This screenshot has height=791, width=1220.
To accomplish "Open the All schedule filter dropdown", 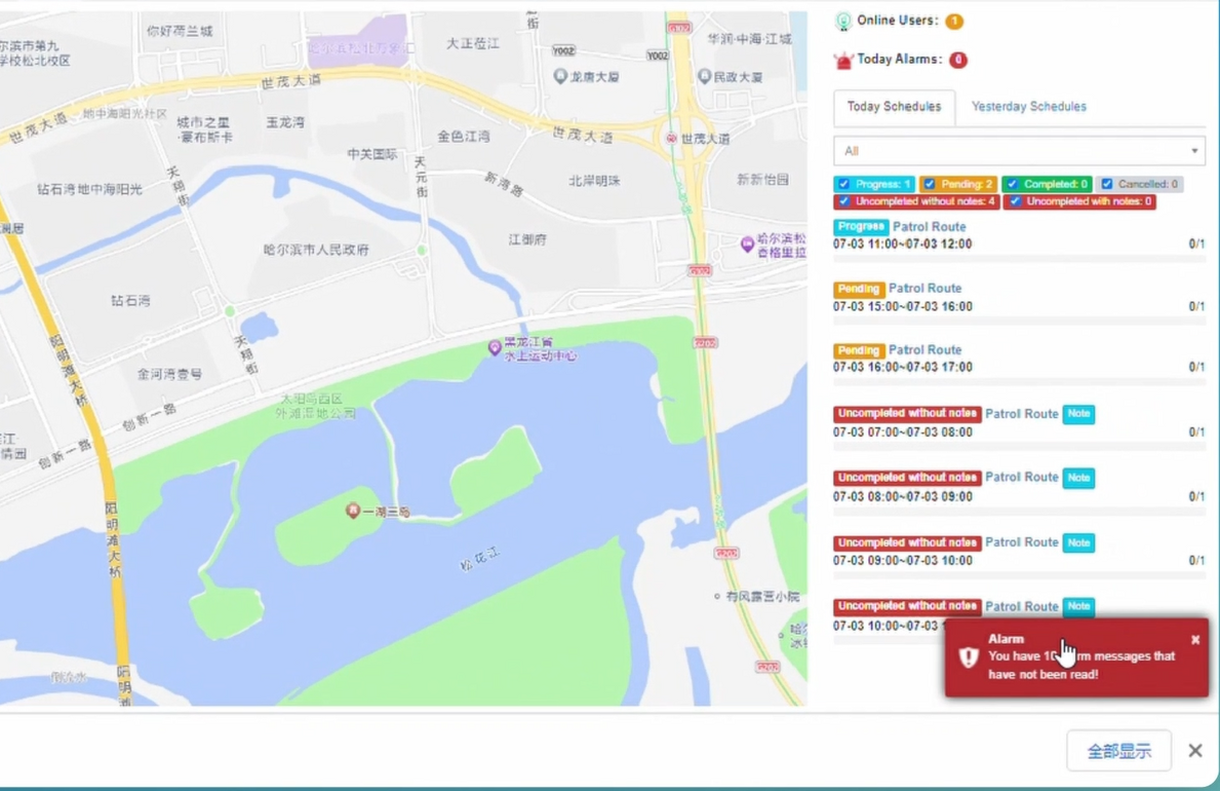I will pyautogui.click(x=1019, y=151).
